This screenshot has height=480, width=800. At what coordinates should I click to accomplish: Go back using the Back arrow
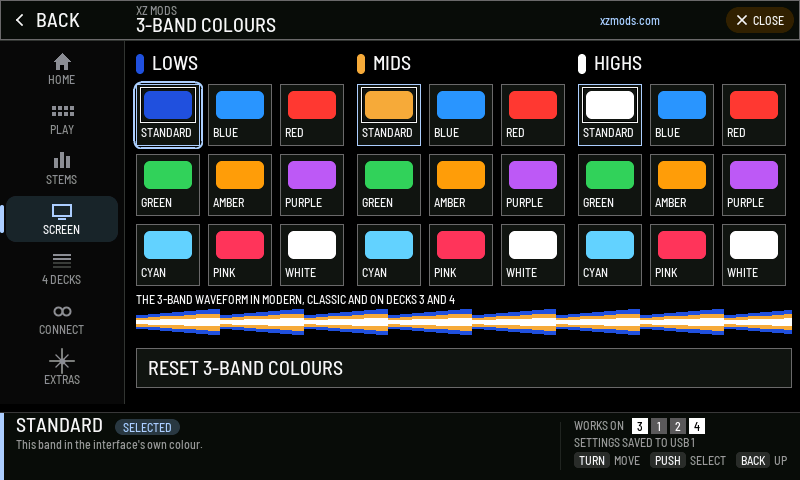point(47,20)
